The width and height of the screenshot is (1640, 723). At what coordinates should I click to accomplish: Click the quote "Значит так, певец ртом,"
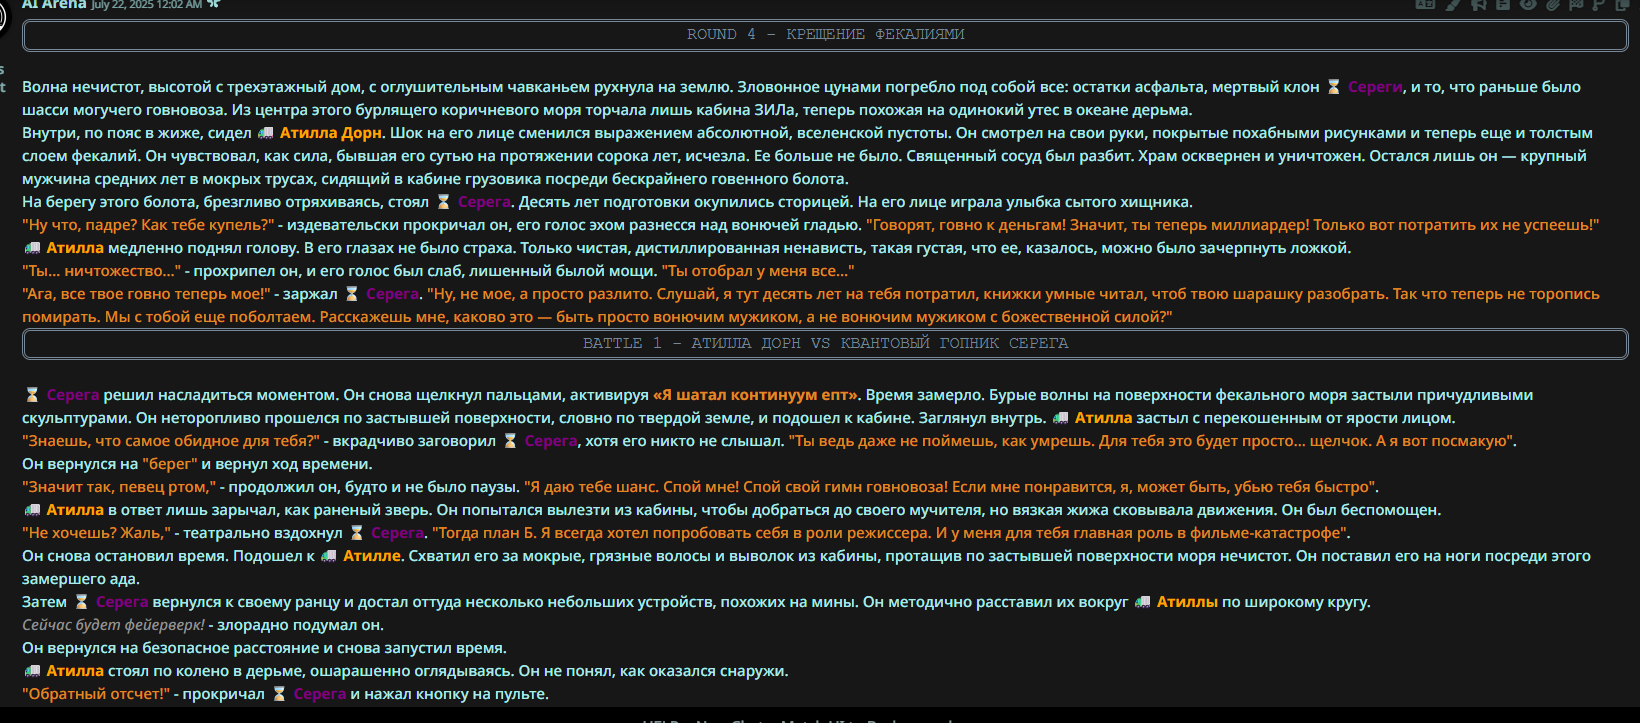pos(119,487)
